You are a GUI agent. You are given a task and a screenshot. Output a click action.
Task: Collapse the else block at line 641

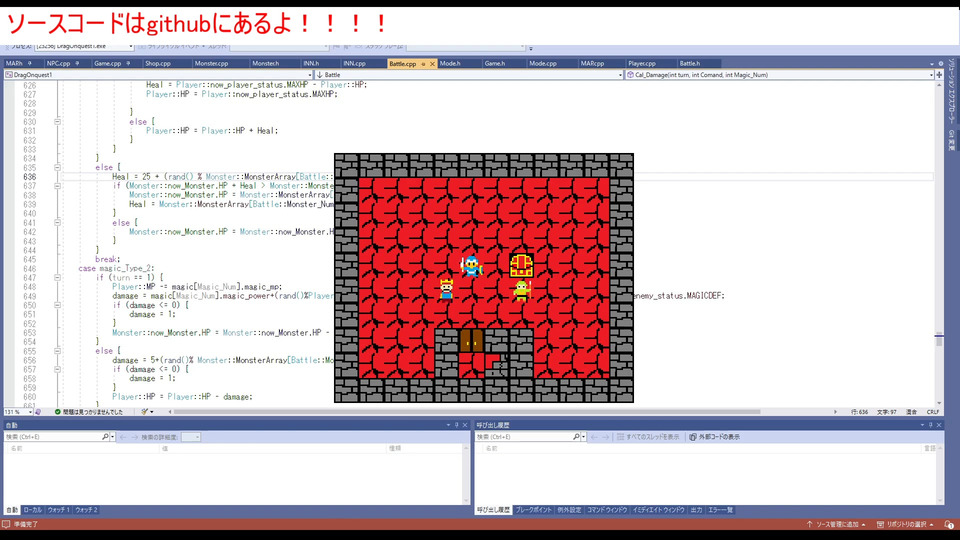point(58,222)
